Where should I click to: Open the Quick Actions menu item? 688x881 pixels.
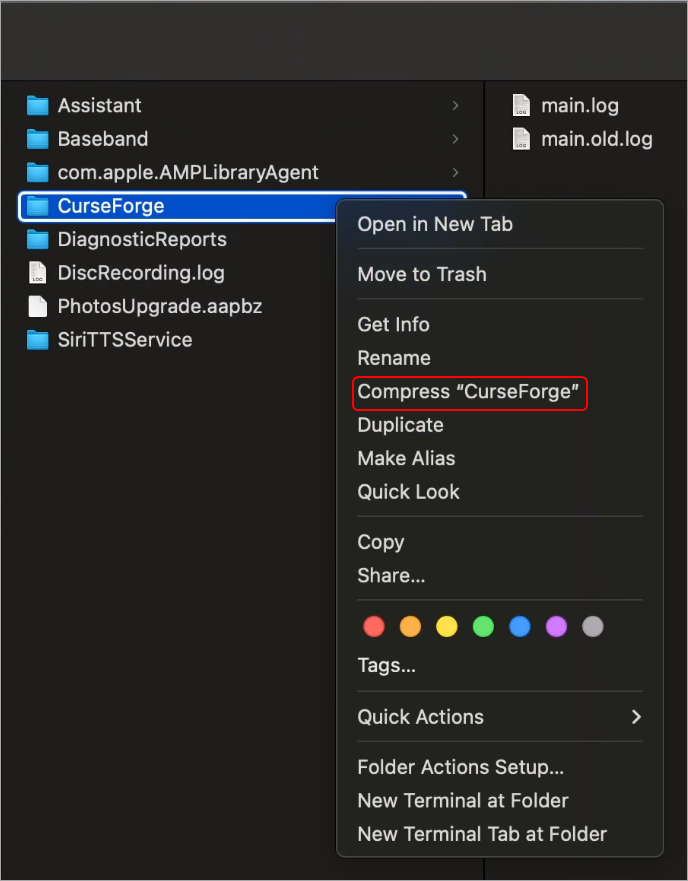coord(500,717)
